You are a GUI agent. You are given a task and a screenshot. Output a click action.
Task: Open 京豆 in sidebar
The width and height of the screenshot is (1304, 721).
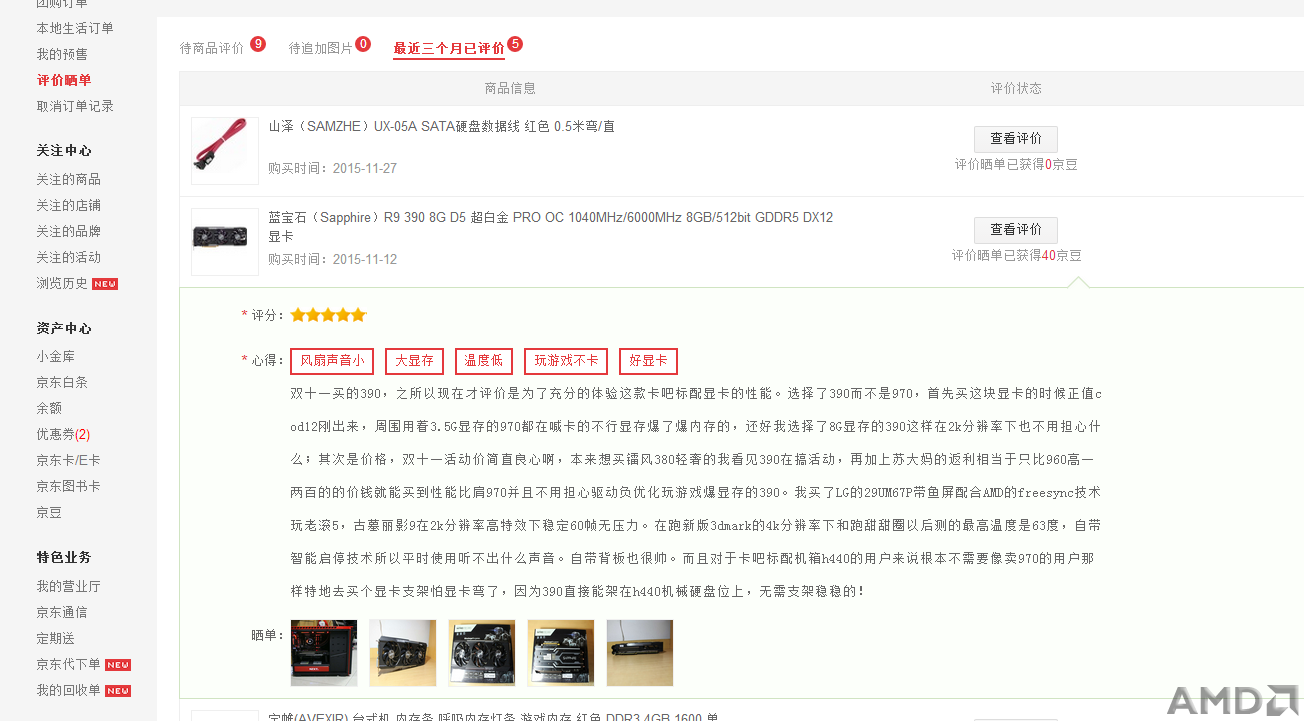49,512
